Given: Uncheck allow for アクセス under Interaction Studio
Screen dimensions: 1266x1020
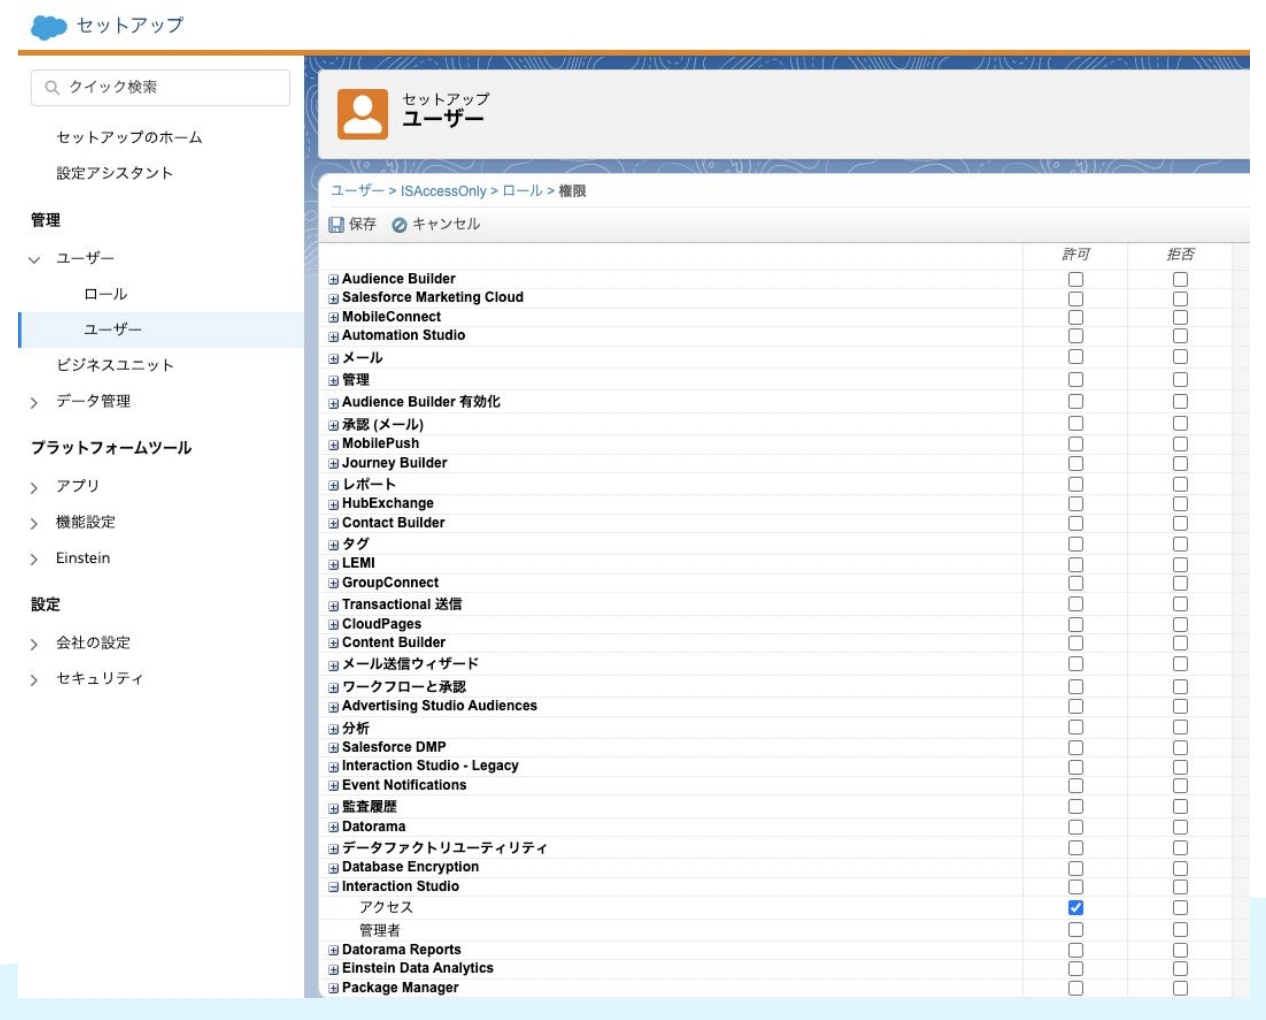Looking at the screenshot, I should [1076, 908].
